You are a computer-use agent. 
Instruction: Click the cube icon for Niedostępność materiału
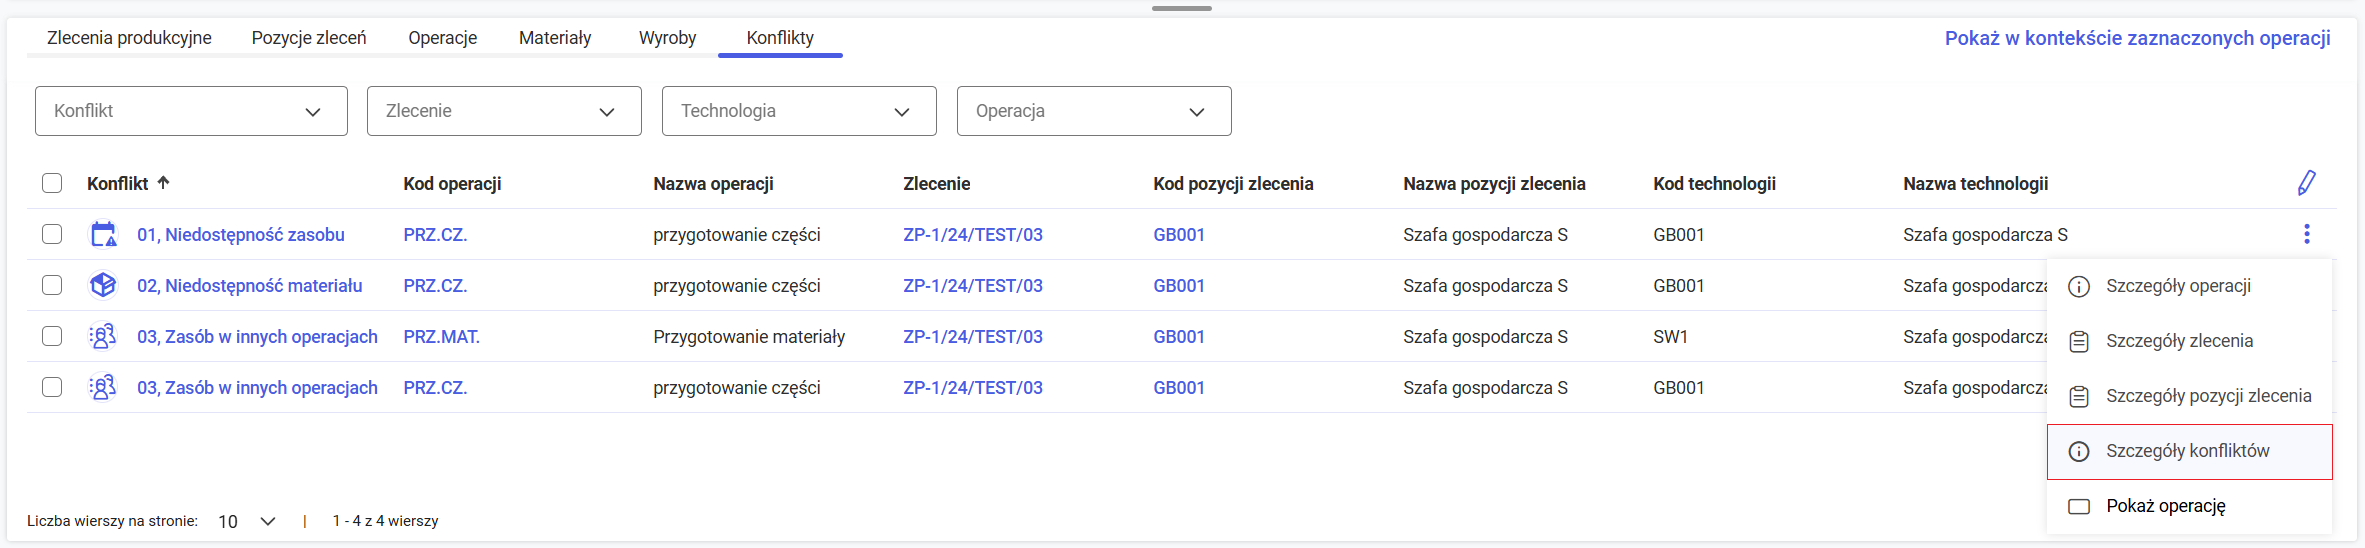click(x=103, y=286)
